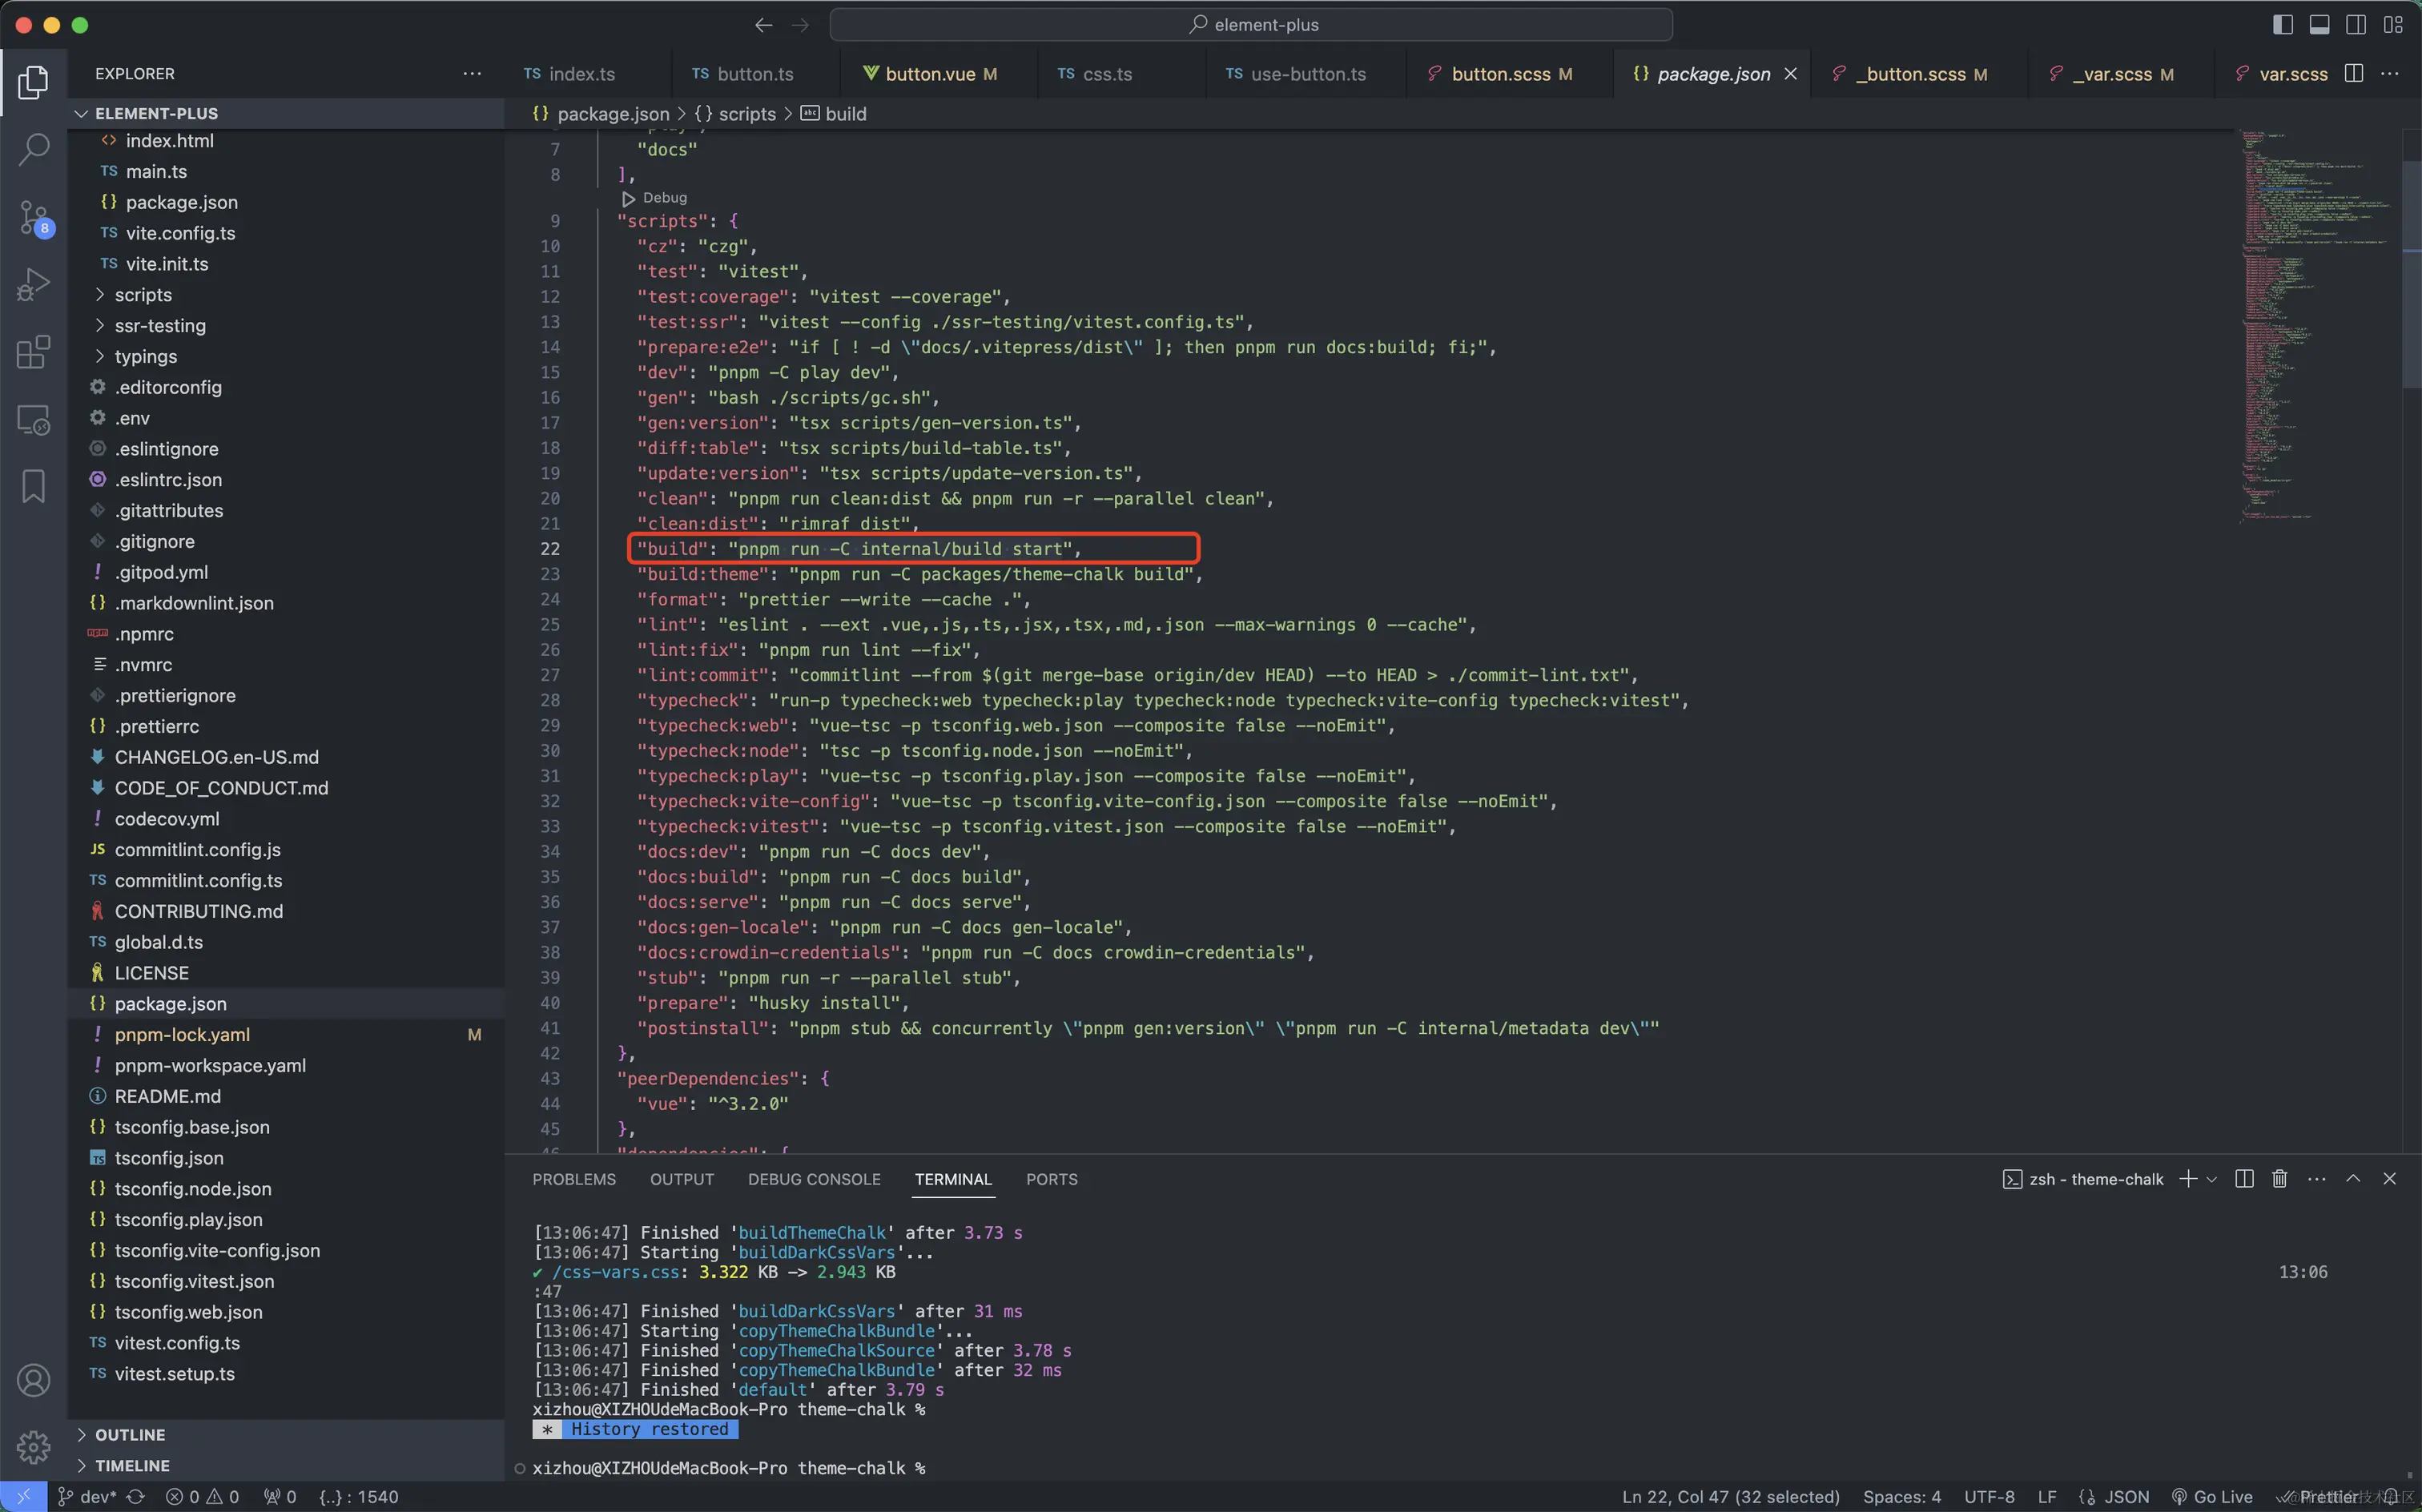Open the Manage gear icon

coord(33,1446)
